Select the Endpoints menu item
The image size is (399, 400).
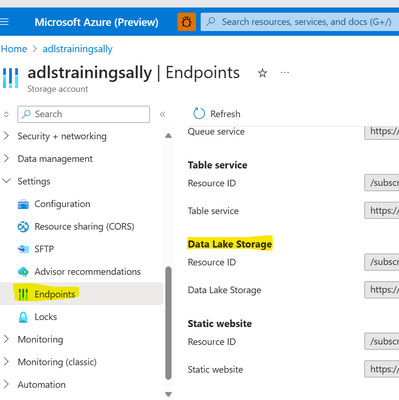(81, 294)
